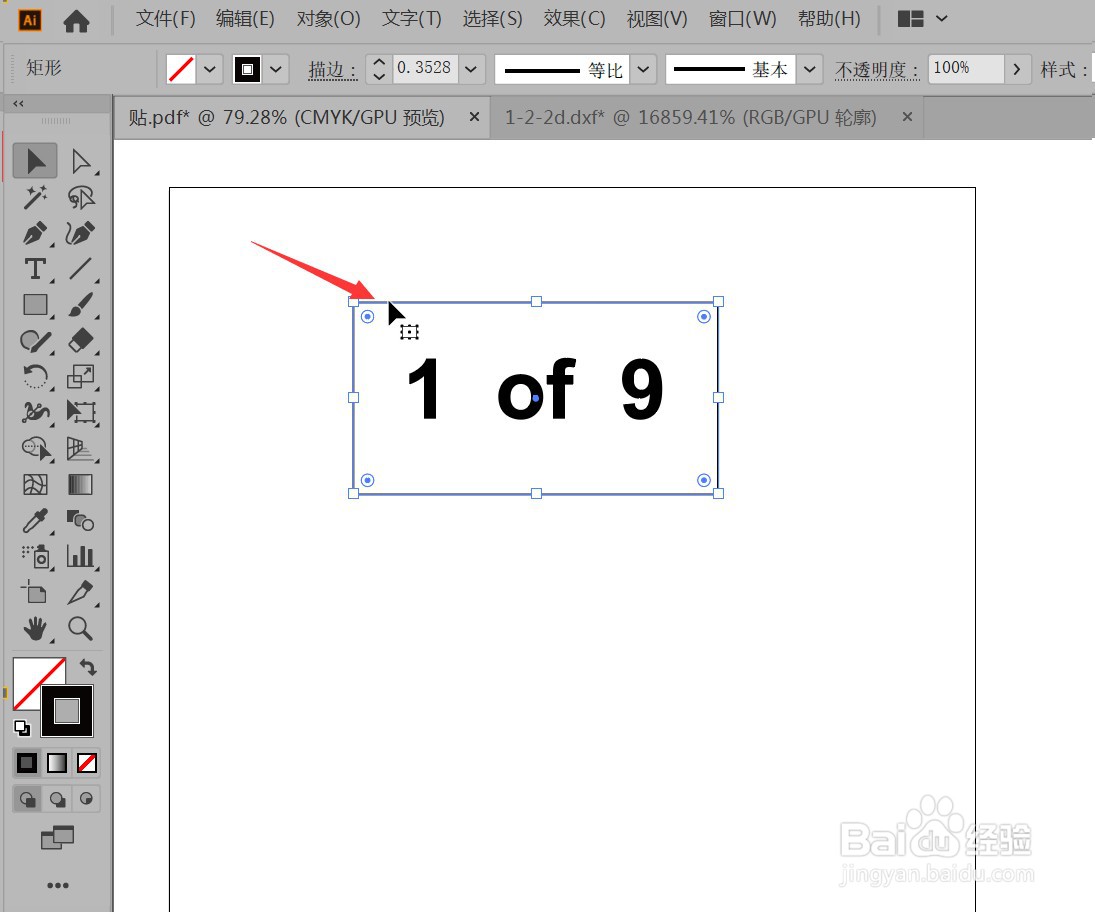
Task: Expand stroke weight dropdown
Action: (x=471, y=69)
